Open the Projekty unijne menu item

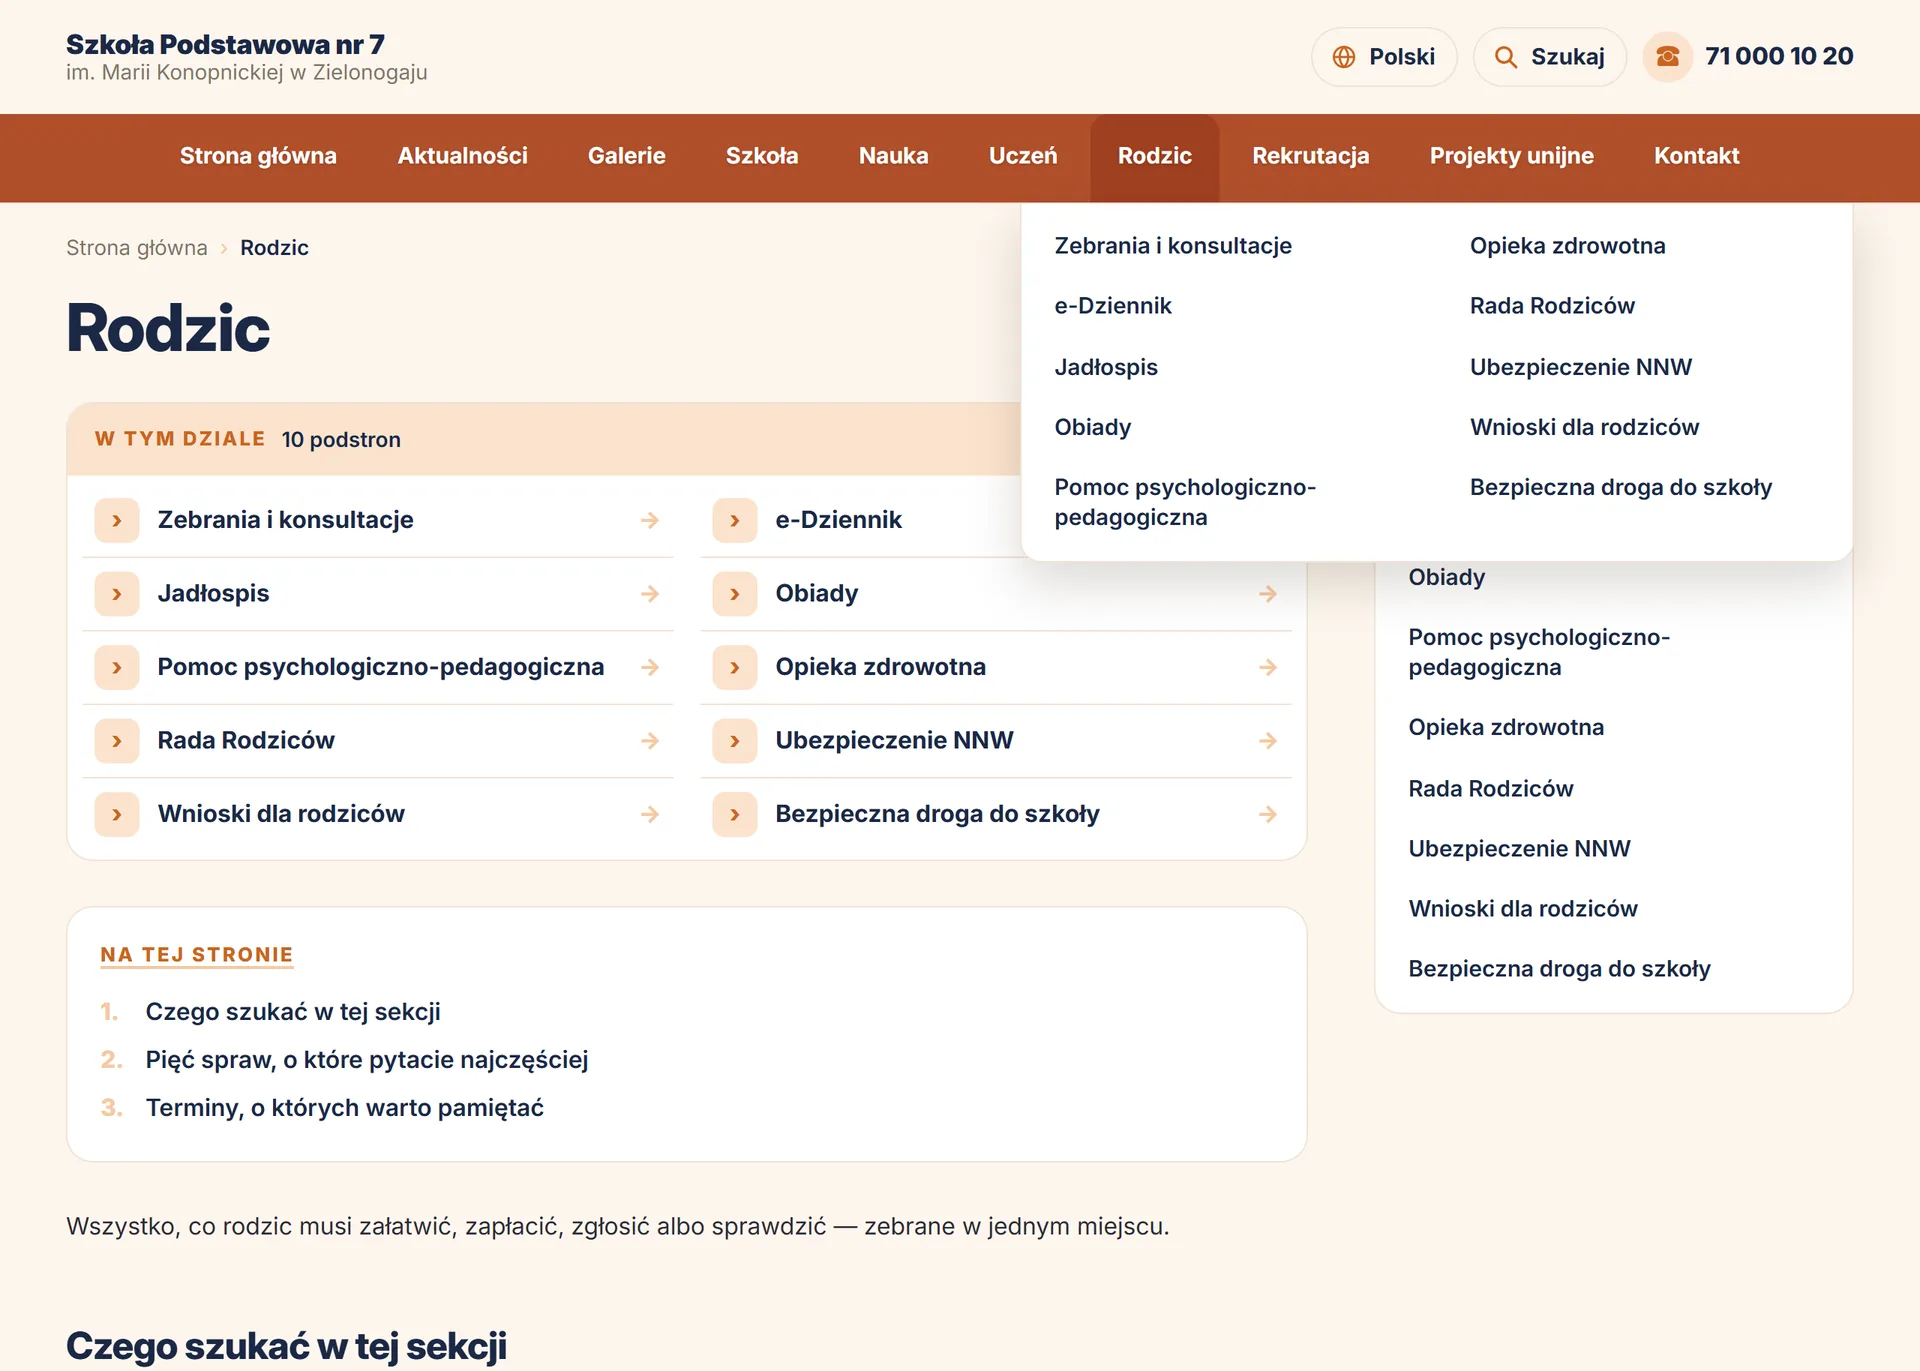click(x=1511, y=156)
